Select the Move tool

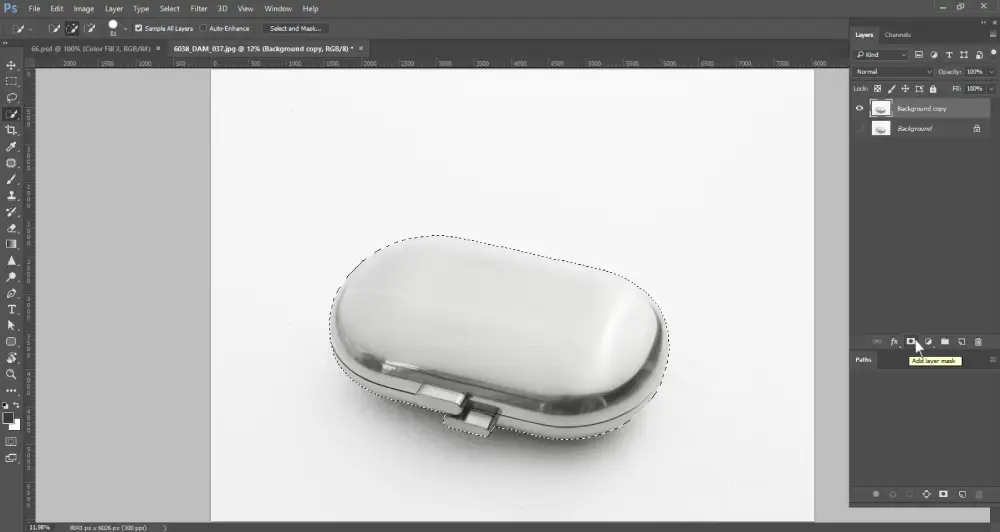[11, 65]
